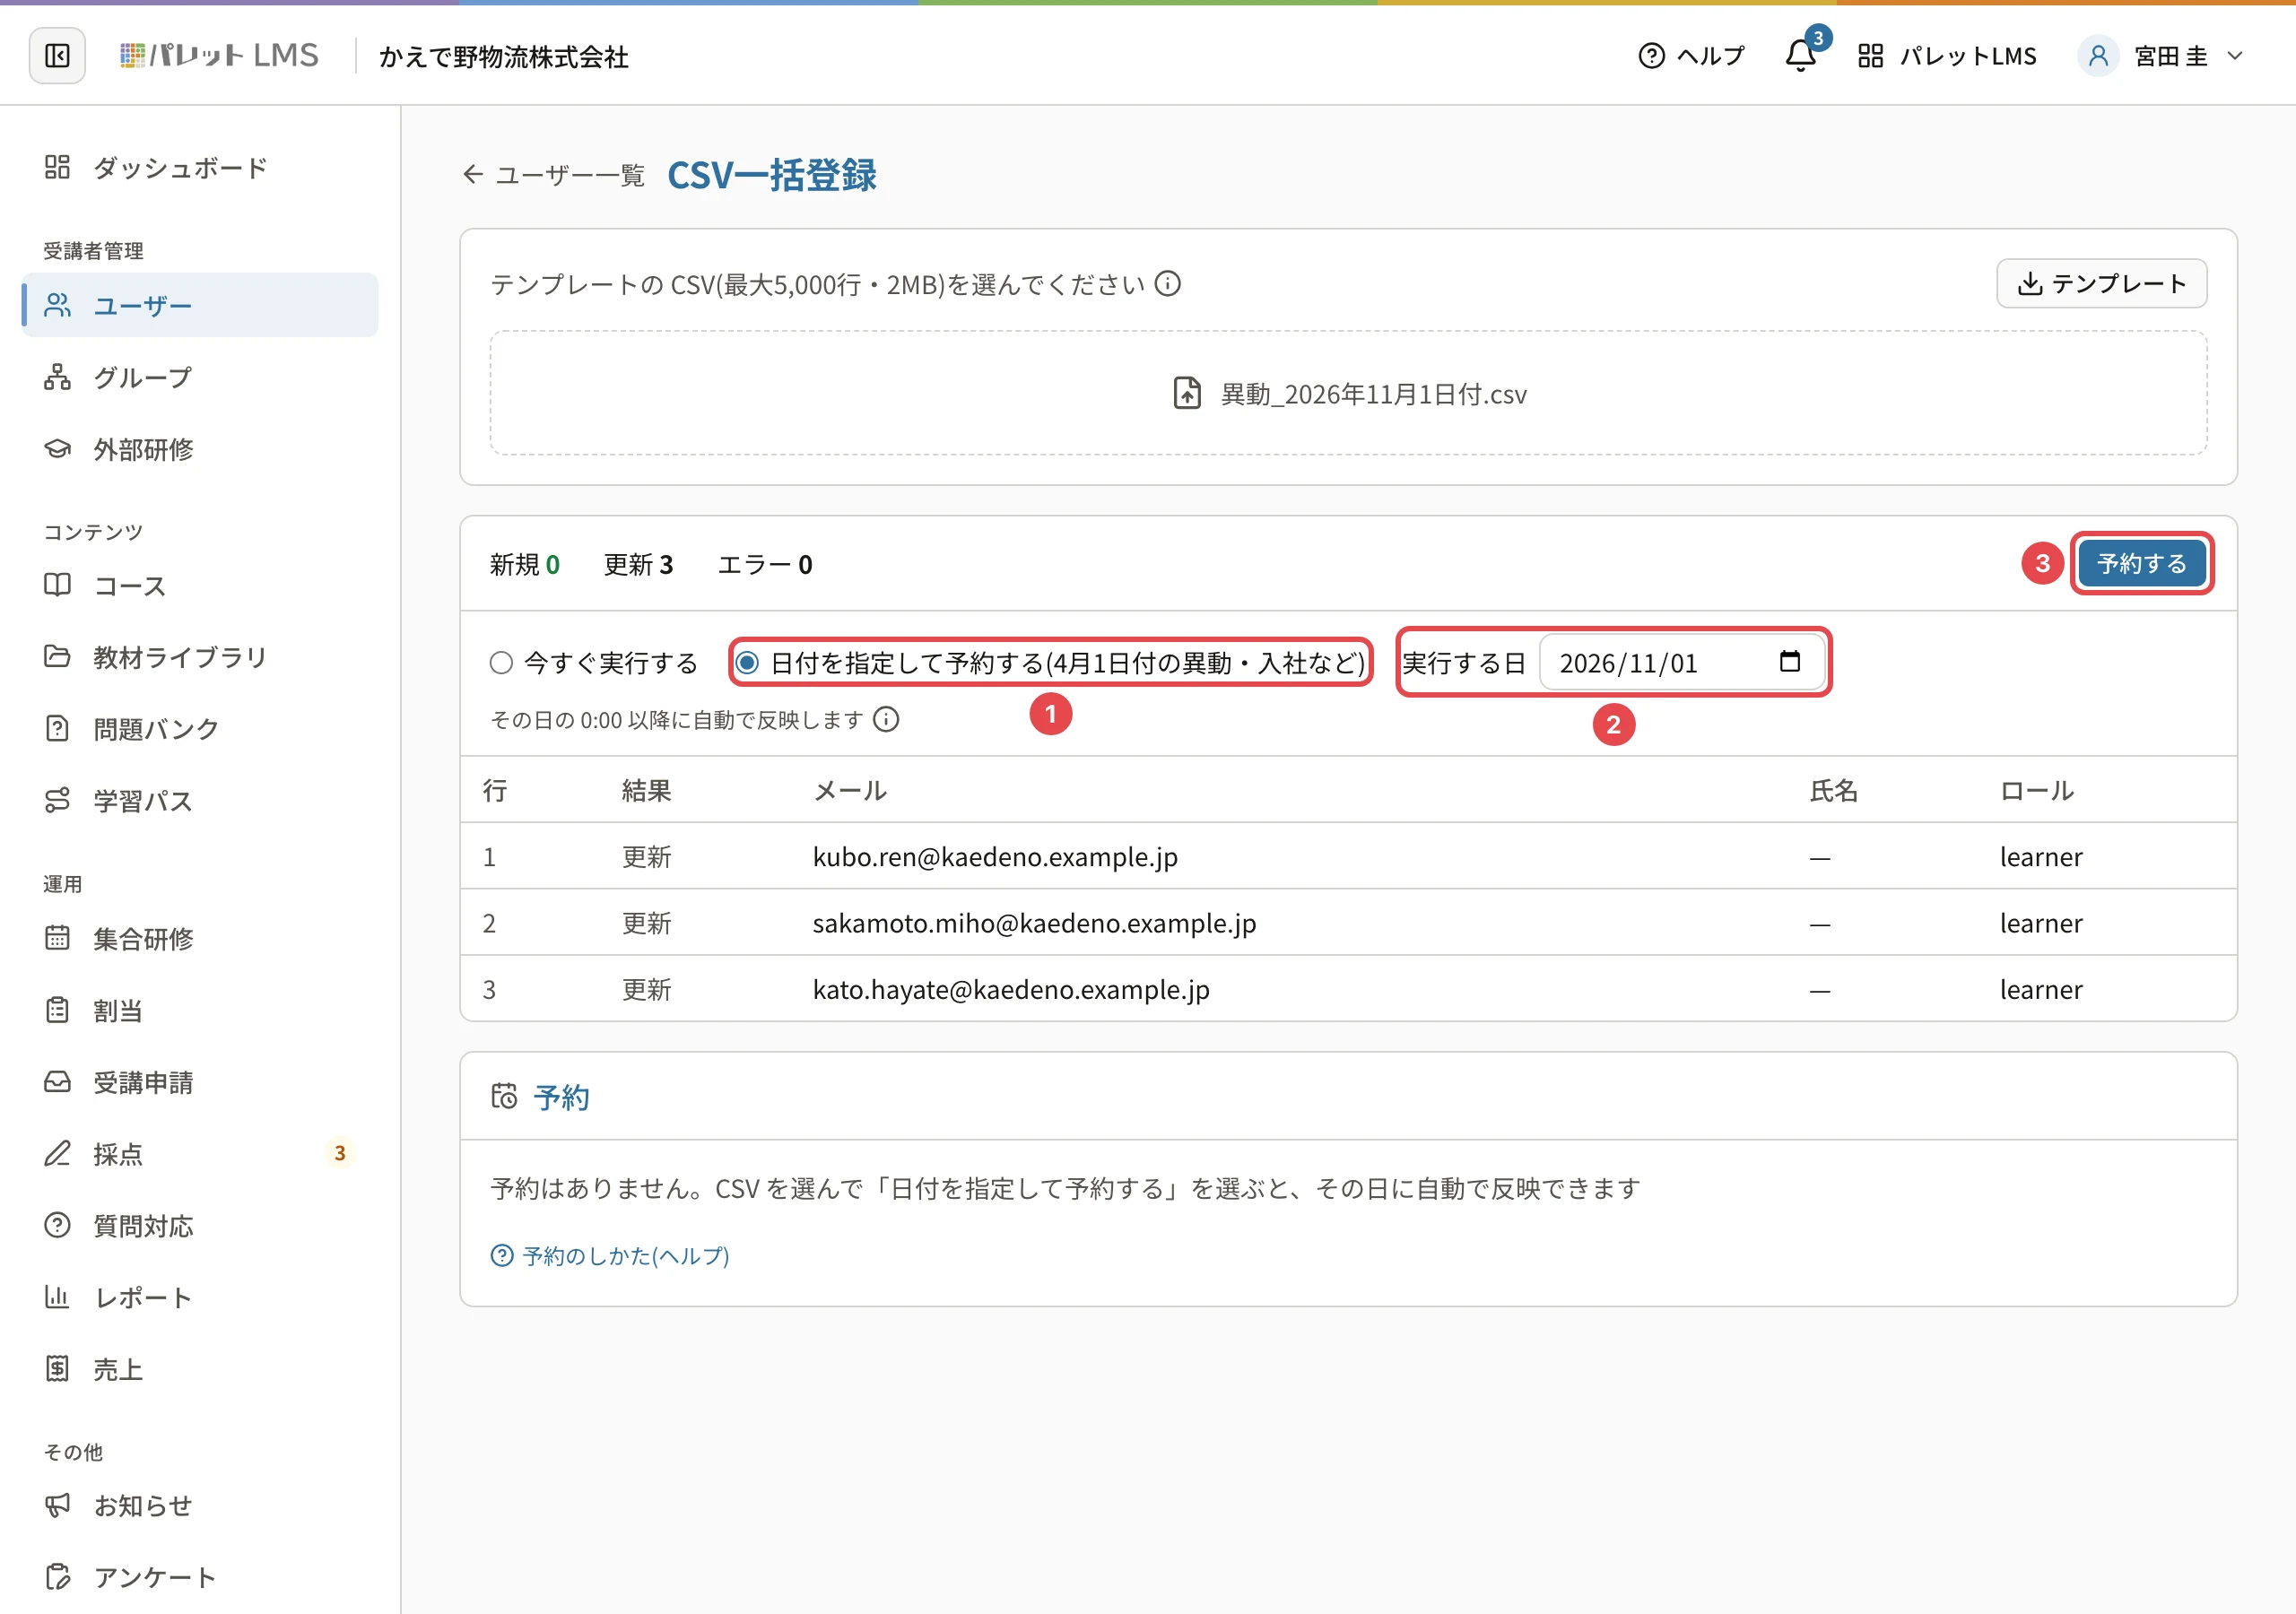Click the uploaded file 異動_2026年11月1日付.csv
The height and width of the screenshot is (1614, 2296).
point(1348,394)
